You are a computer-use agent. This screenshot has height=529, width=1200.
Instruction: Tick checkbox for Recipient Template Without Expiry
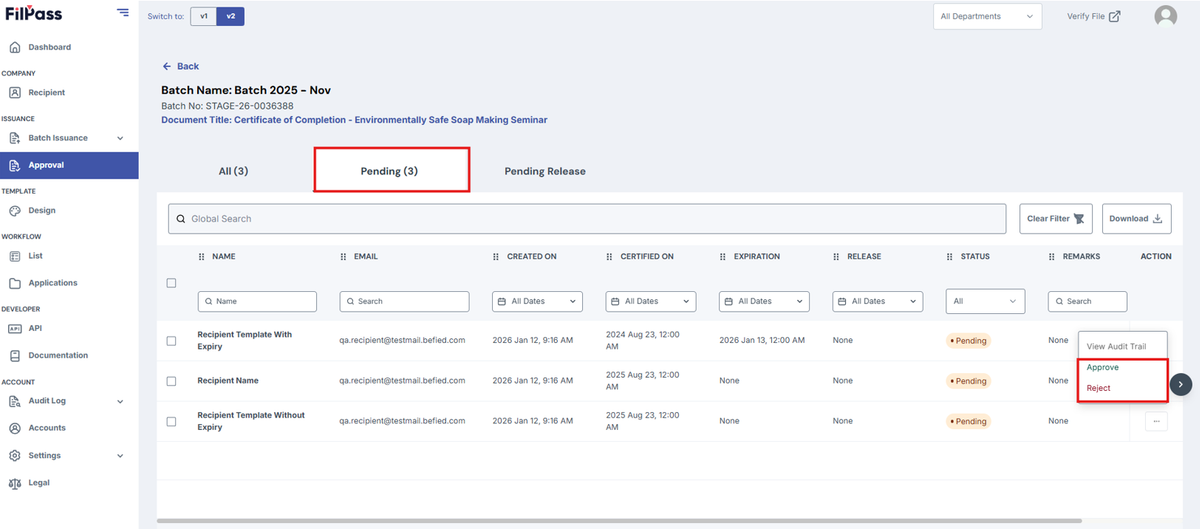pos(171,422)
